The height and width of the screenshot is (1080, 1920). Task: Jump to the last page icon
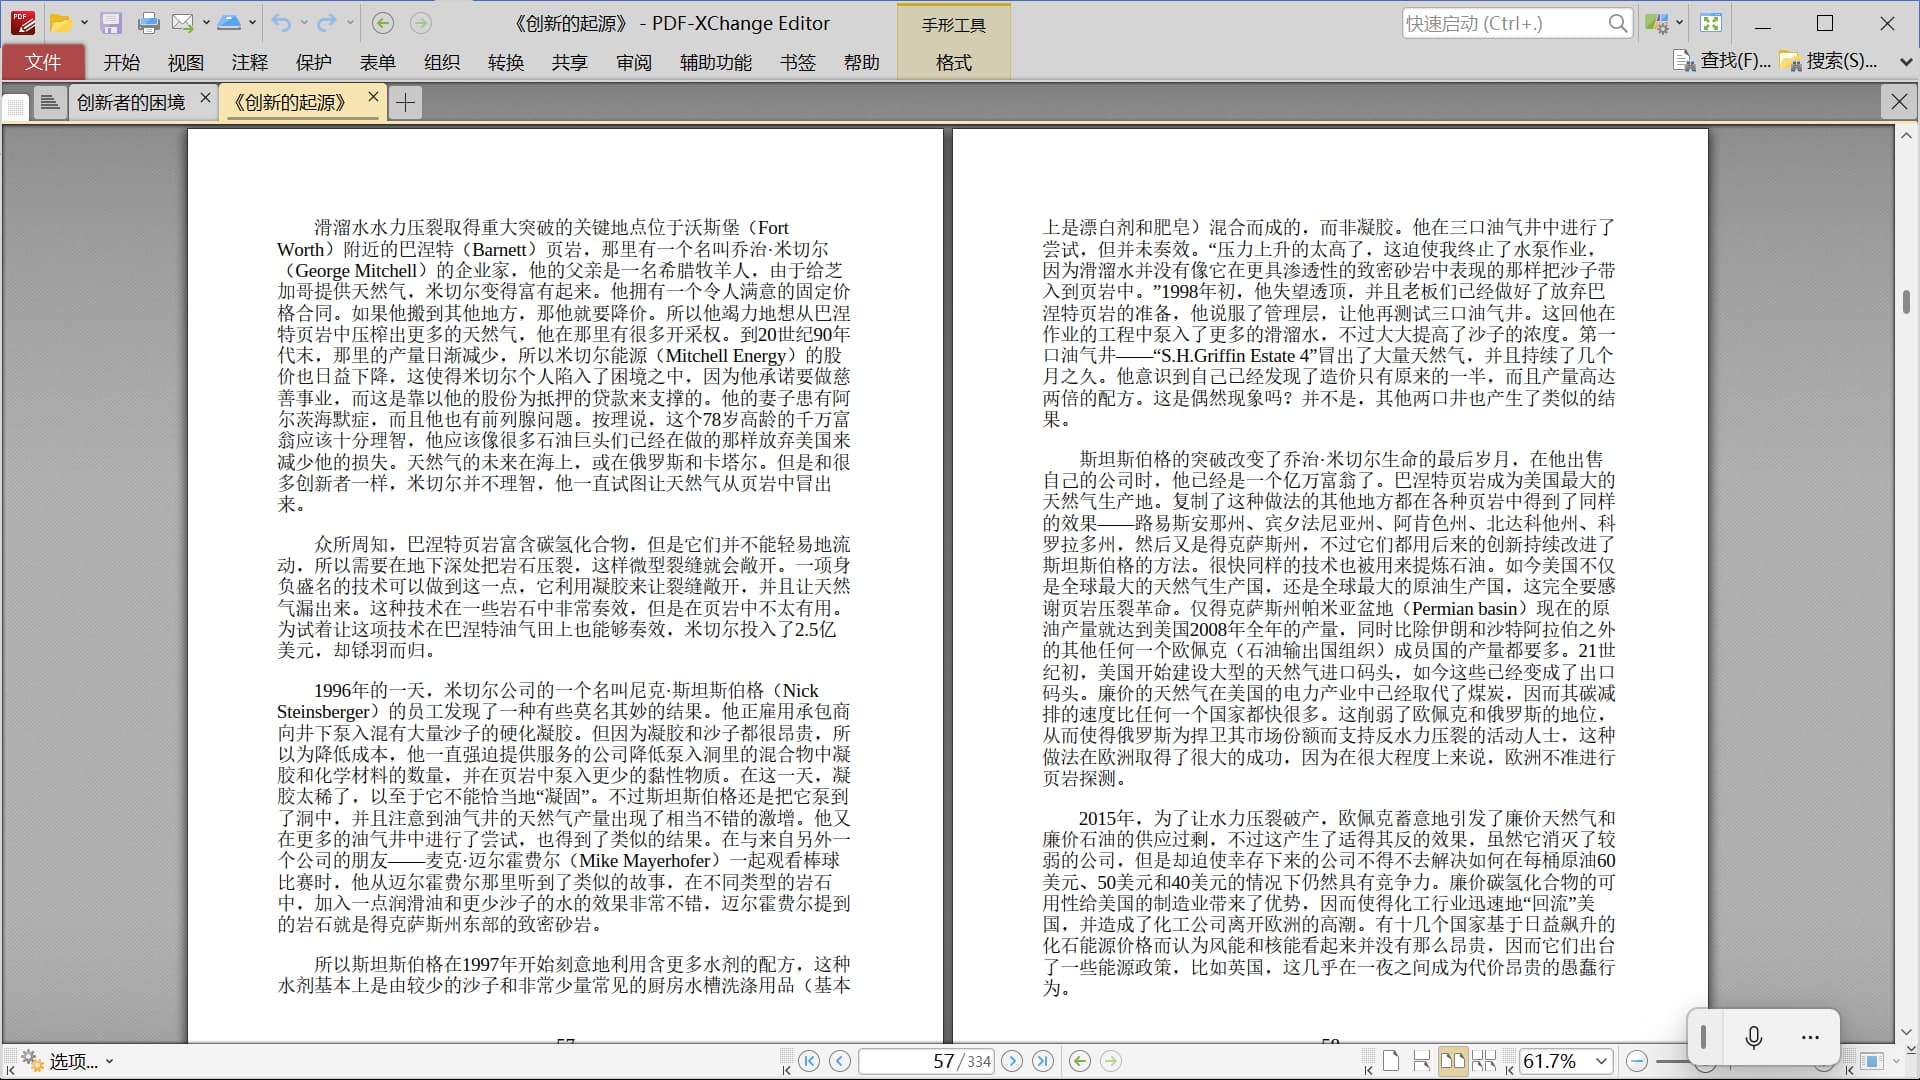pos(1042,1061)
